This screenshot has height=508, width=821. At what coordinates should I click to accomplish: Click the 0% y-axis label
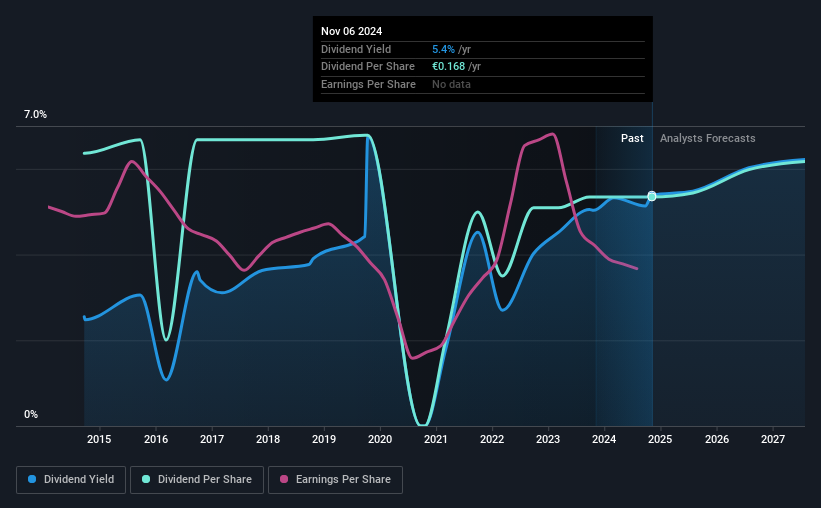(x=31, y=414)
